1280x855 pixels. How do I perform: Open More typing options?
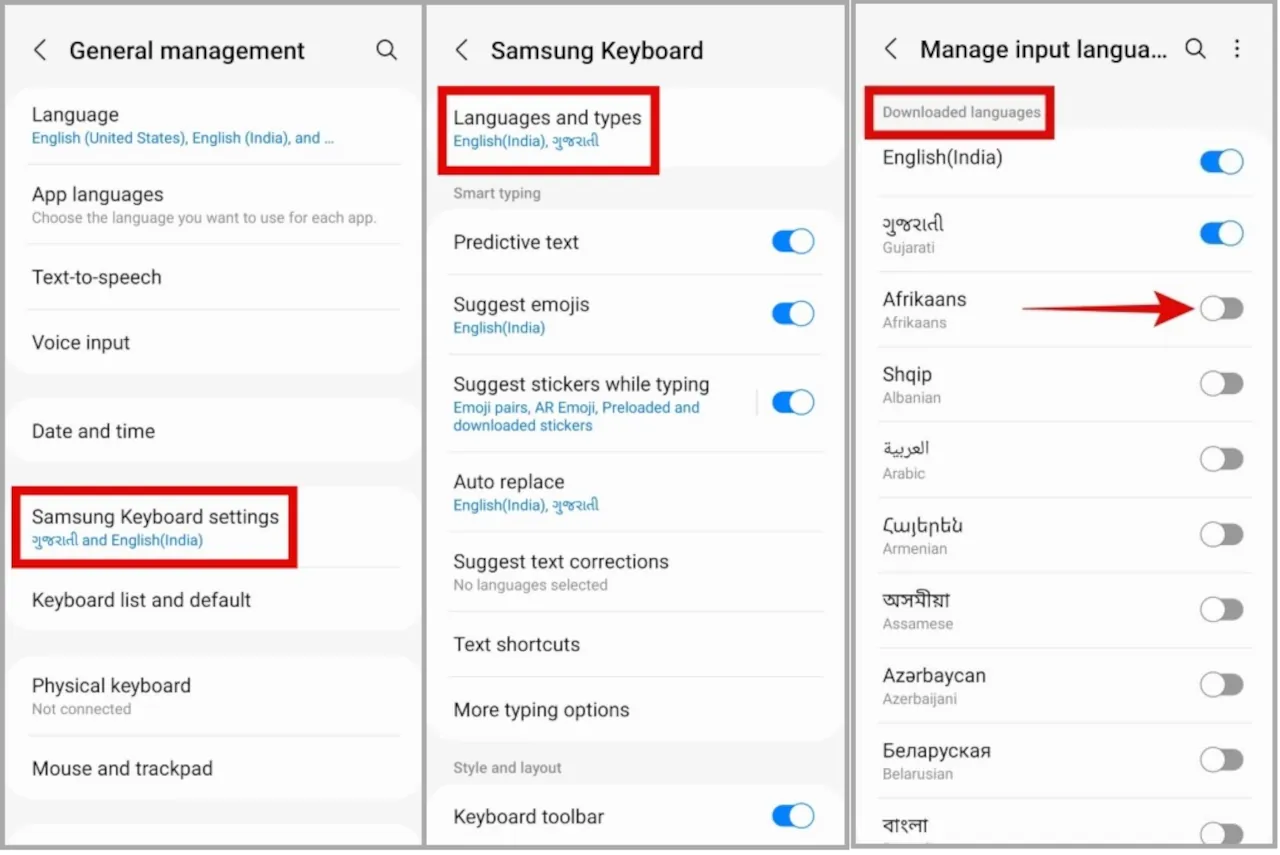[x=636, y=710]
